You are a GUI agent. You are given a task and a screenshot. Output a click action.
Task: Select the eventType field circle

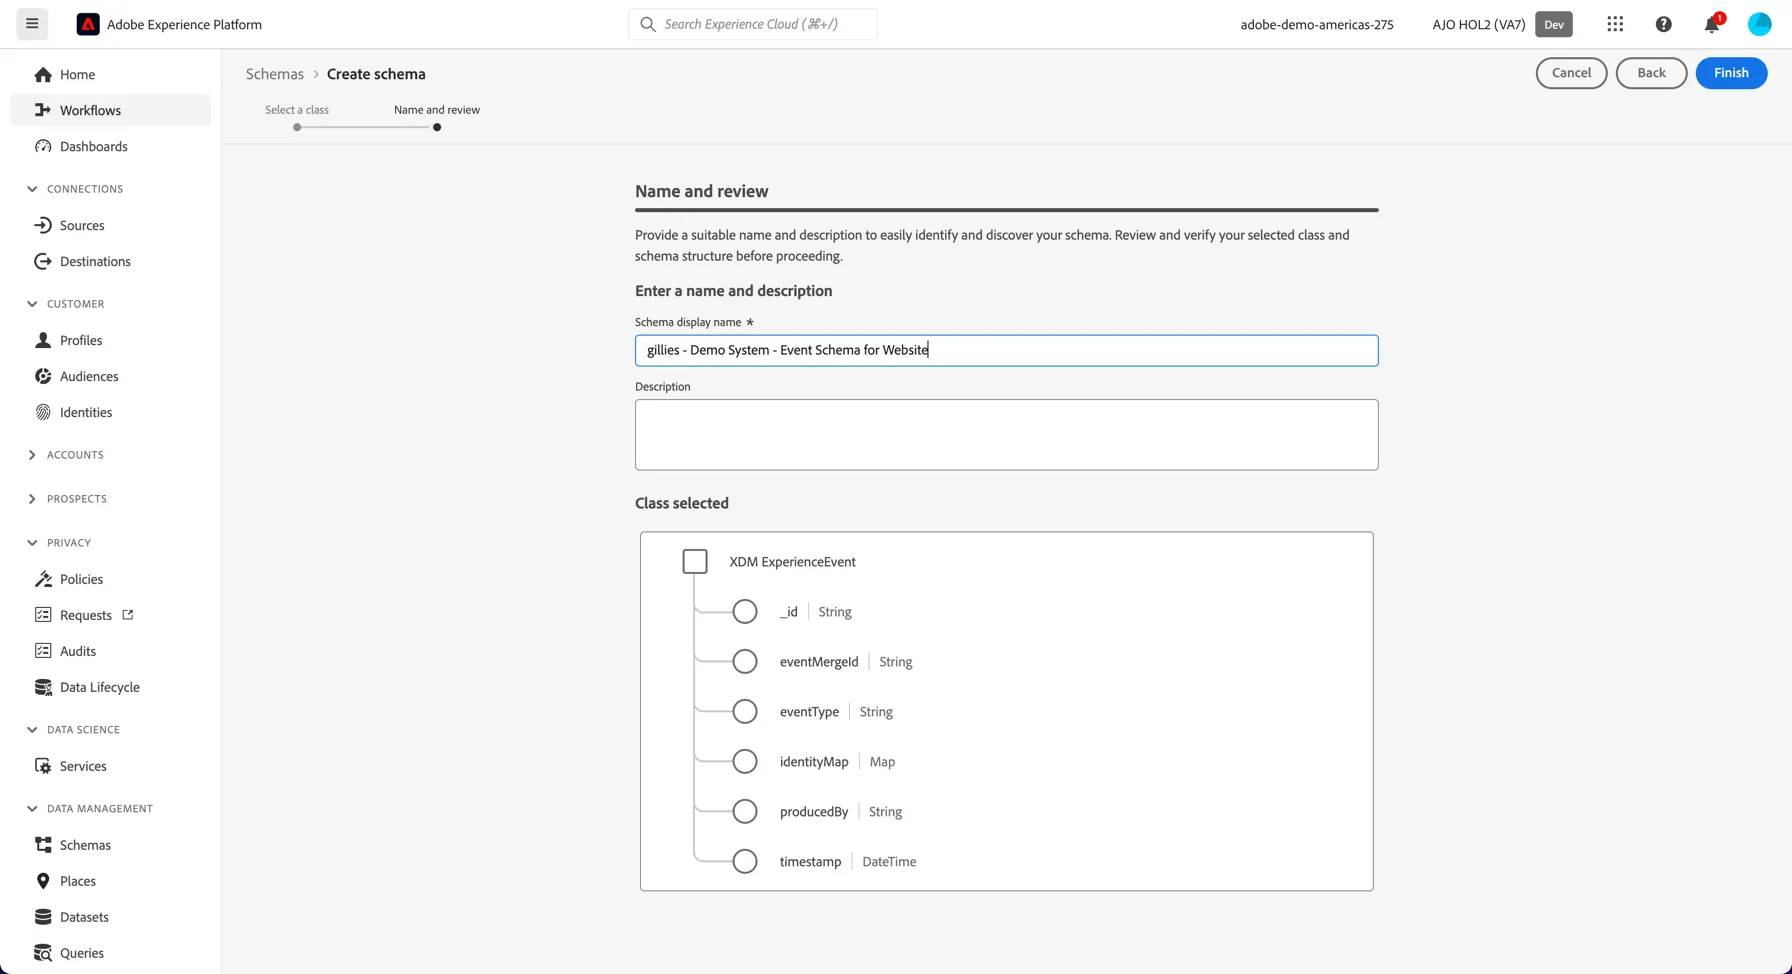(745, 711)
